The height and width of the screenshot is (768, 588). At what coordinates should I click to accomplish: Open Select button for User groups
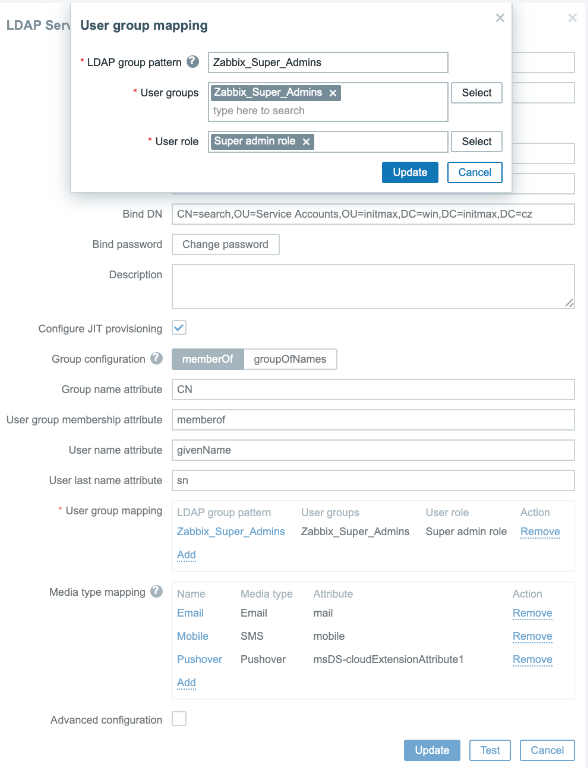coord(477,93)
